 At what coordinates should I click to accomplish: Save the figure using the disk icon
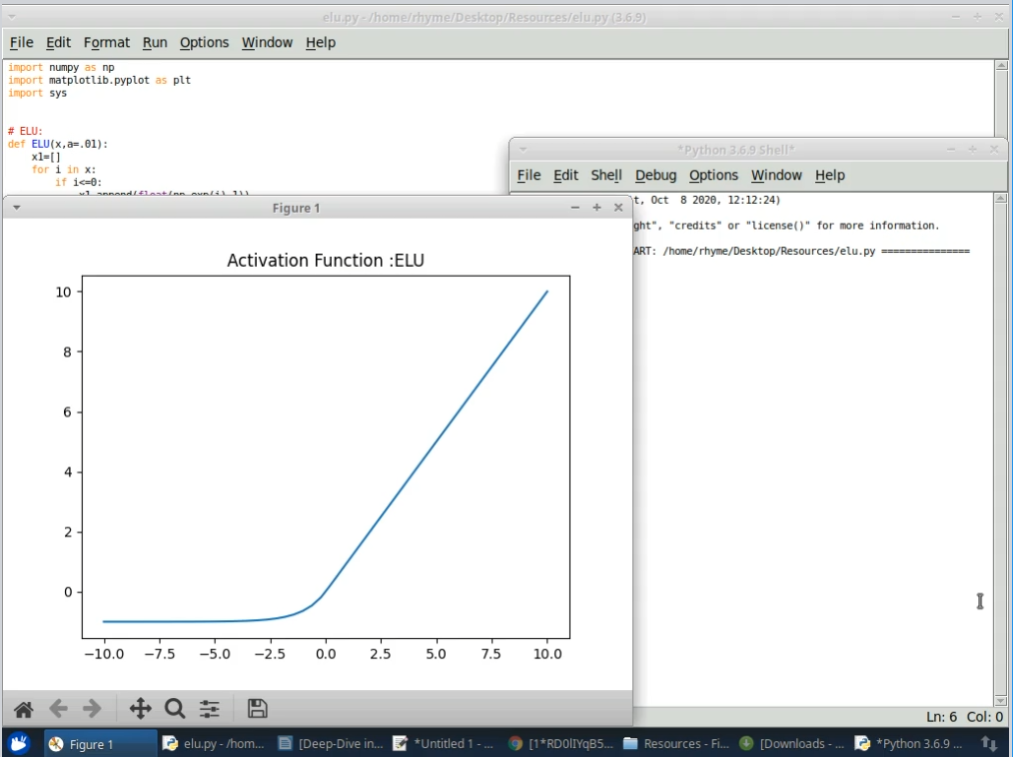point(256,708)
